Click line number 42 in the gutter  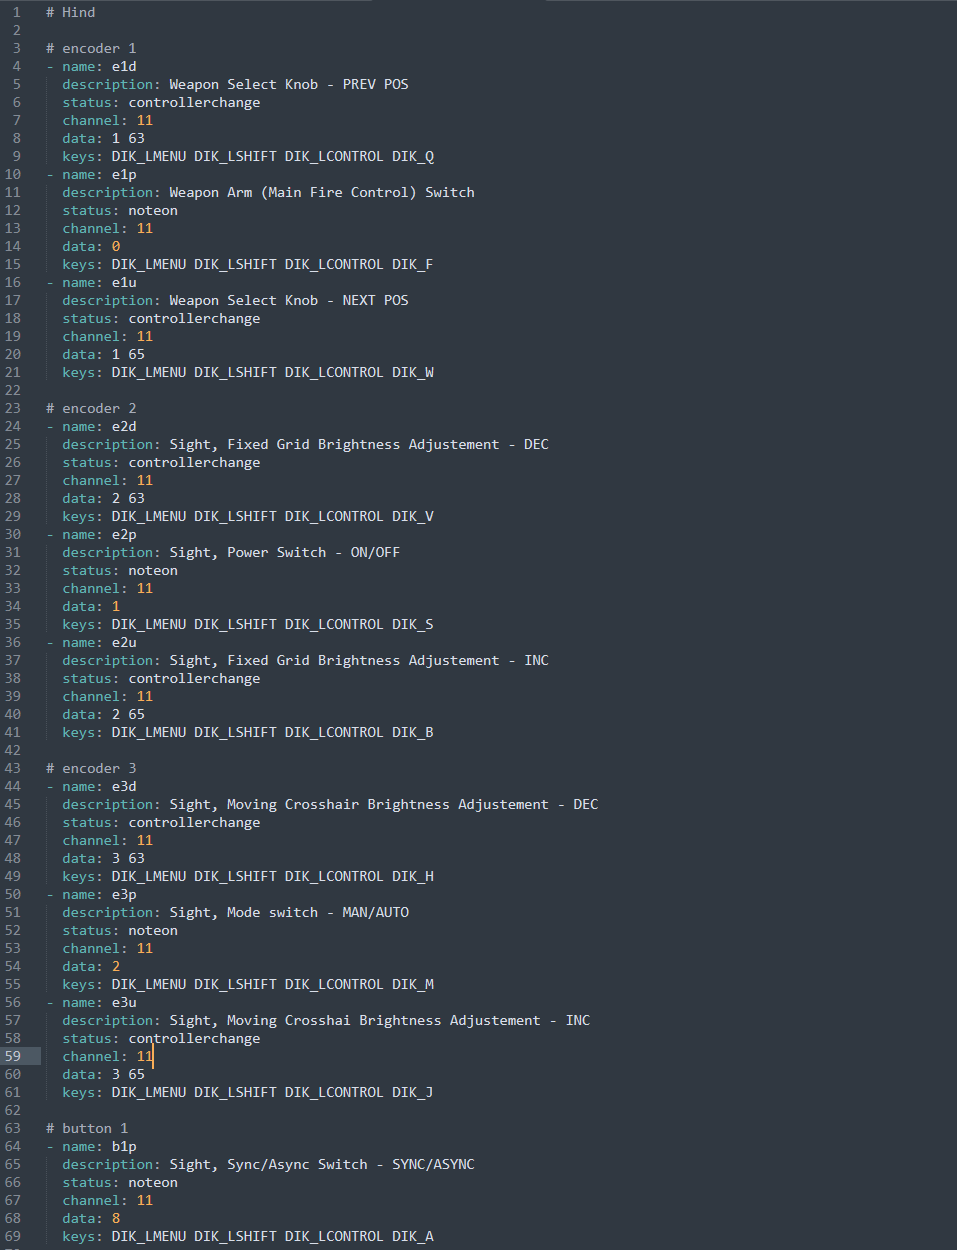click(13, 750)
